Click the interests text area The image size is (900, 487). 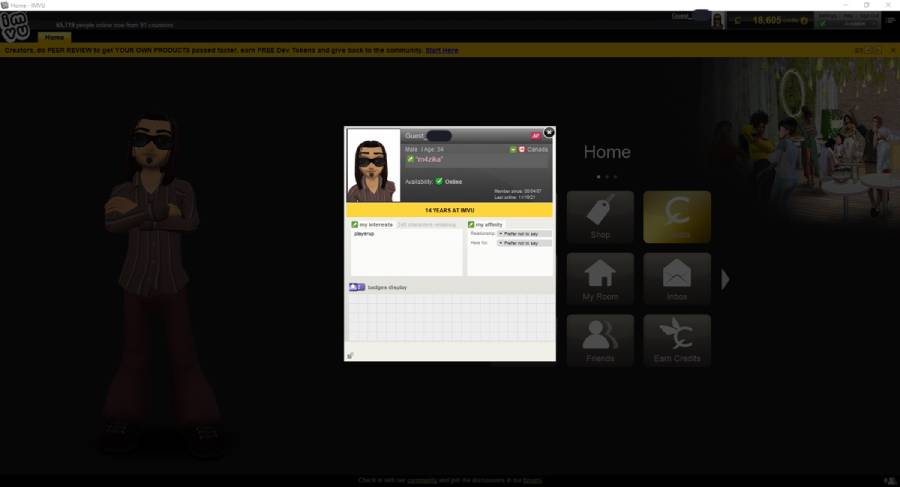[x=406, y=252]
